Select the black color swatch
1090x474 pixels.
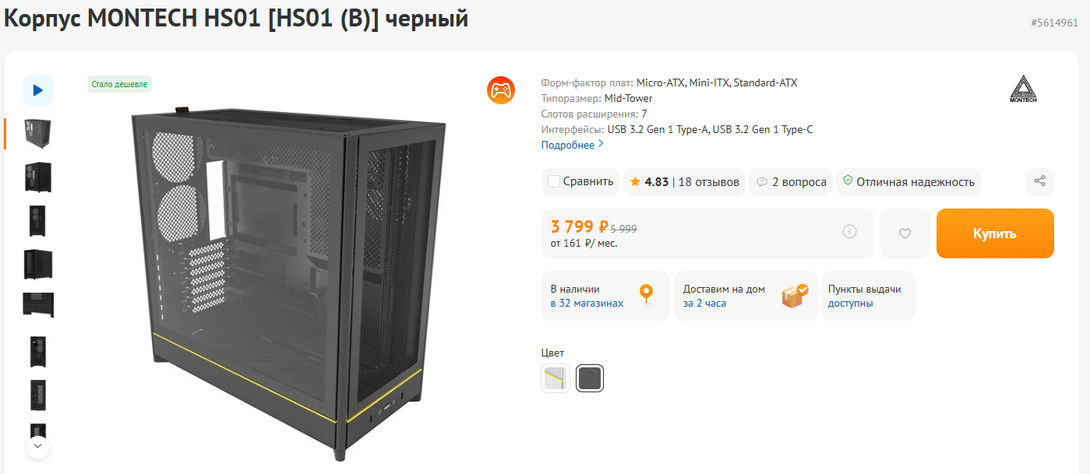(590, 378)
